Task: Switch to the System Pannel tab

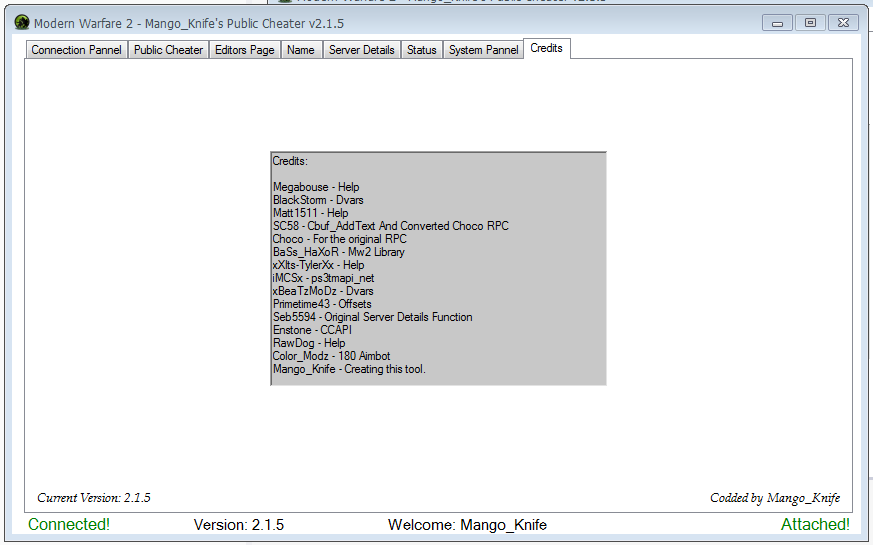Action: (483, 50)
